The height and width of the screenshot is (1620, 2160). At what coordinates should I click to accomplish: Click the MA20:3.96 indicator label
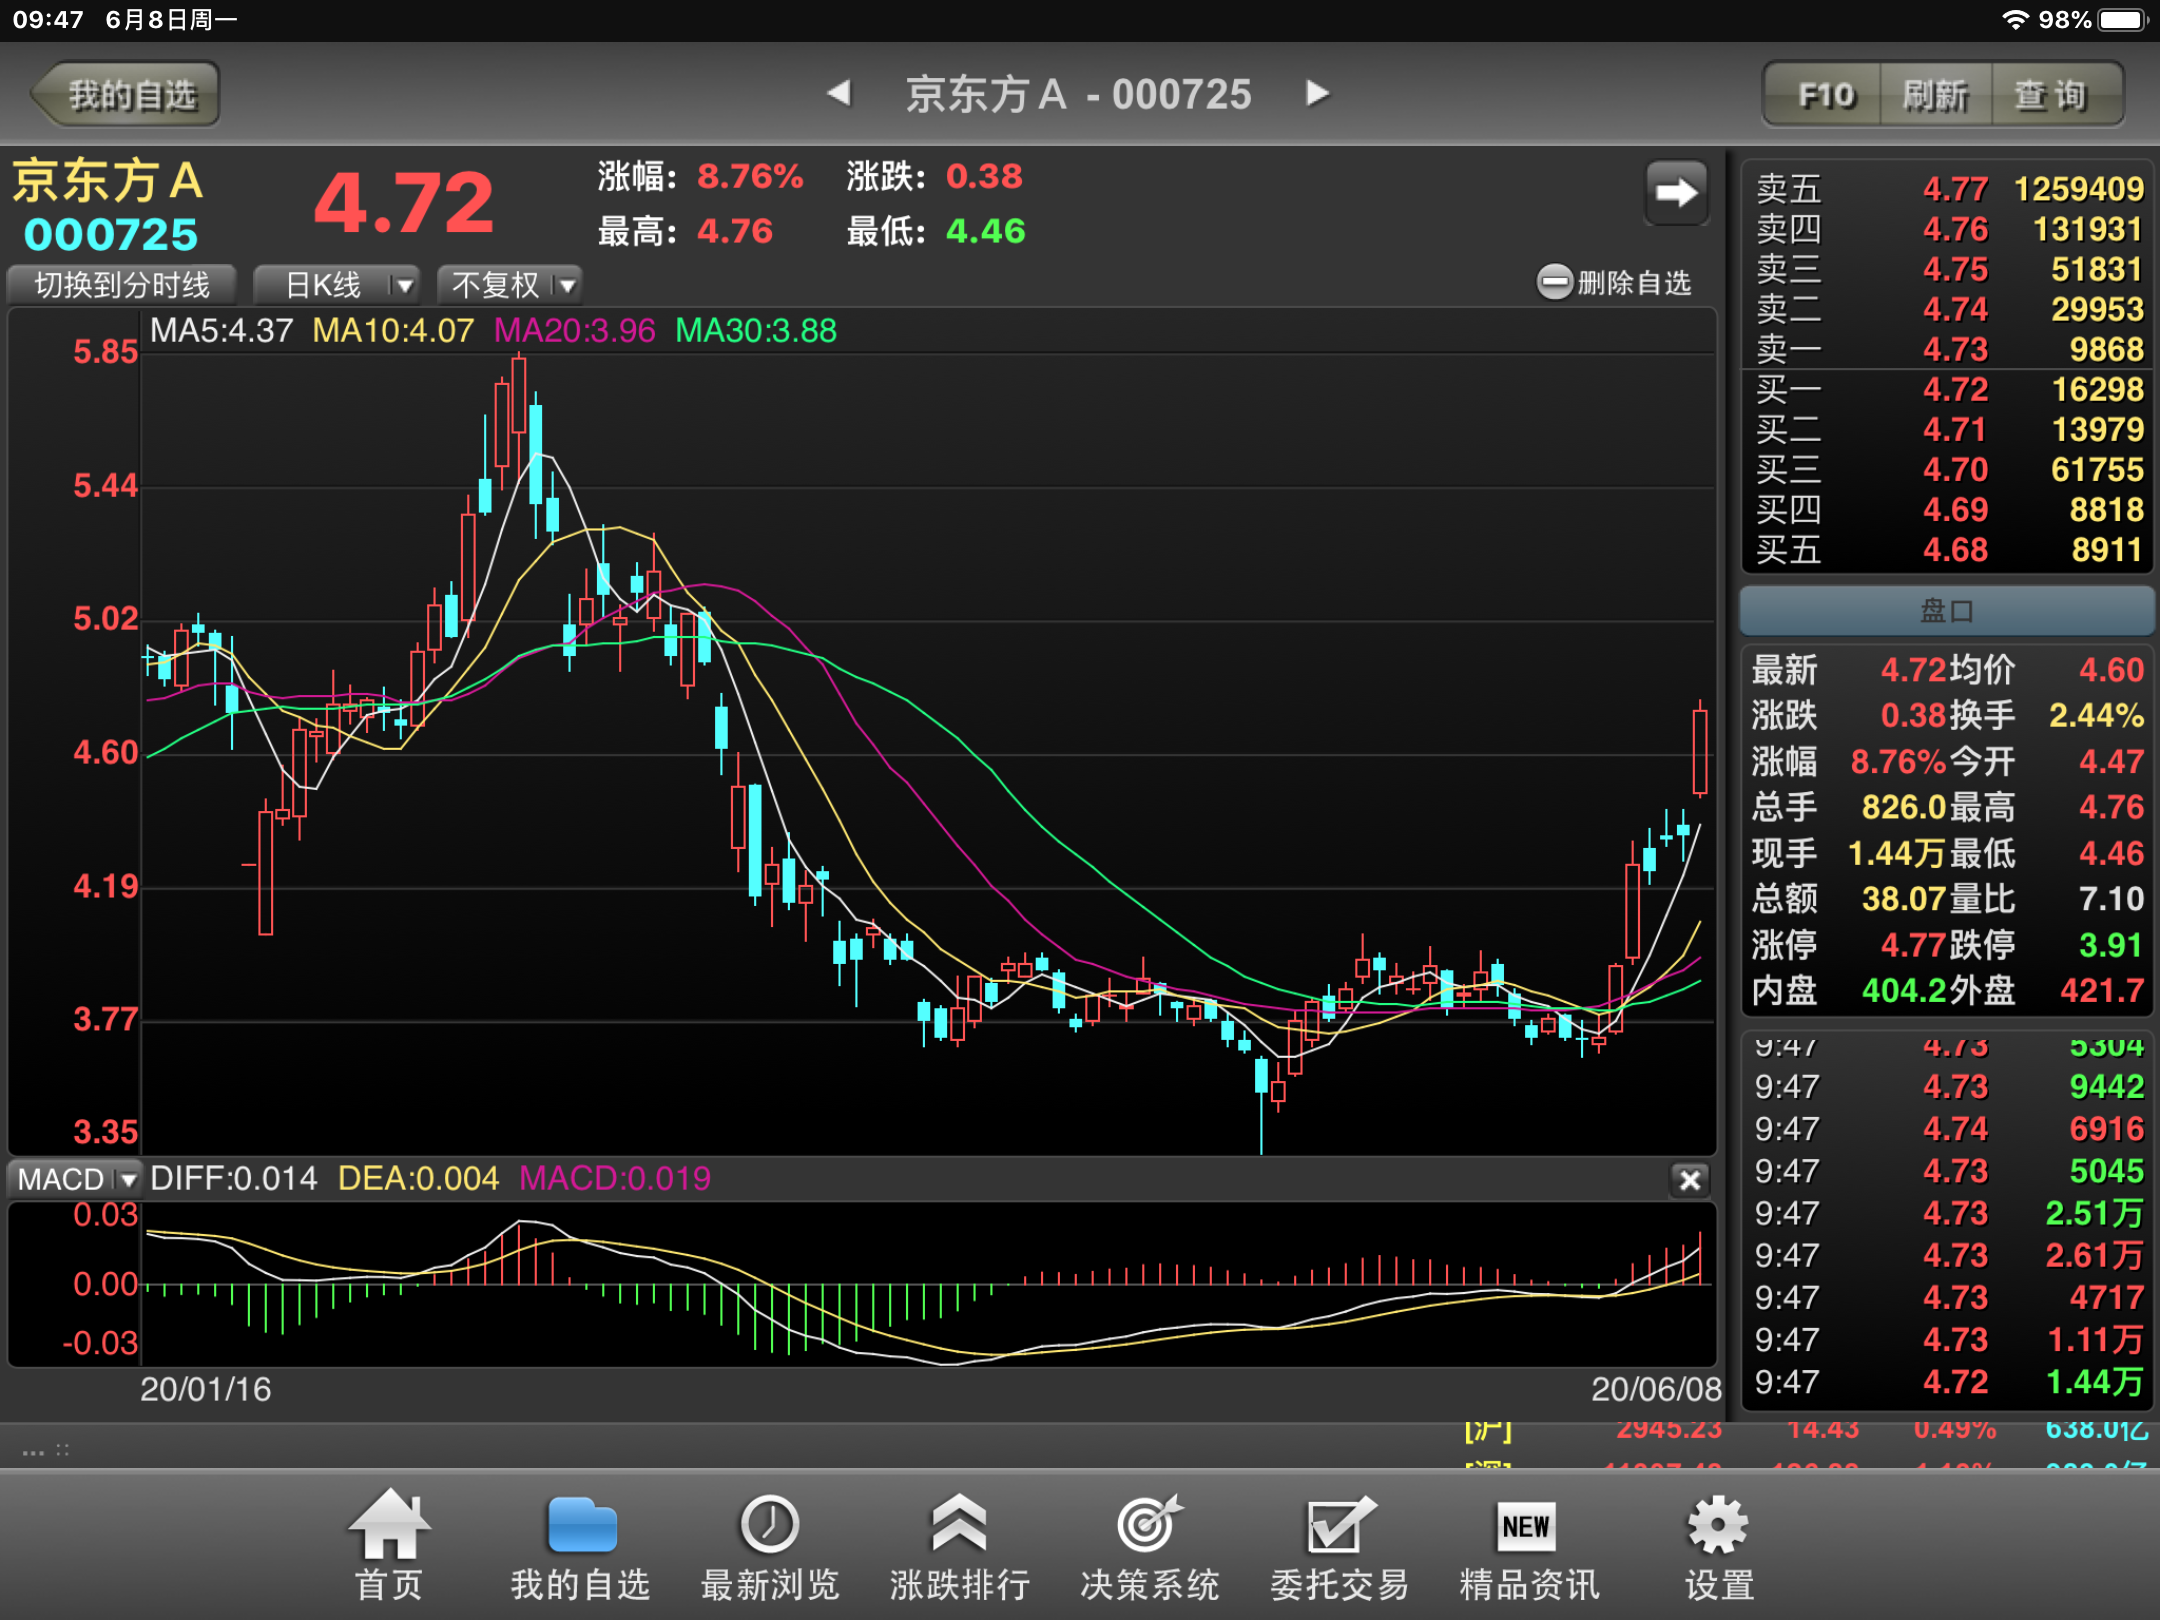(574, 331)
